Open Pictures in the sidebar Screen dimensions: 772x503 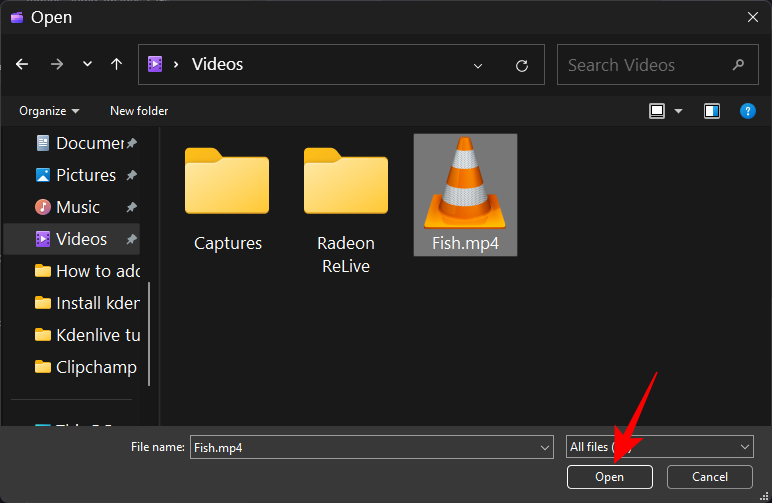tap(85, 175)
